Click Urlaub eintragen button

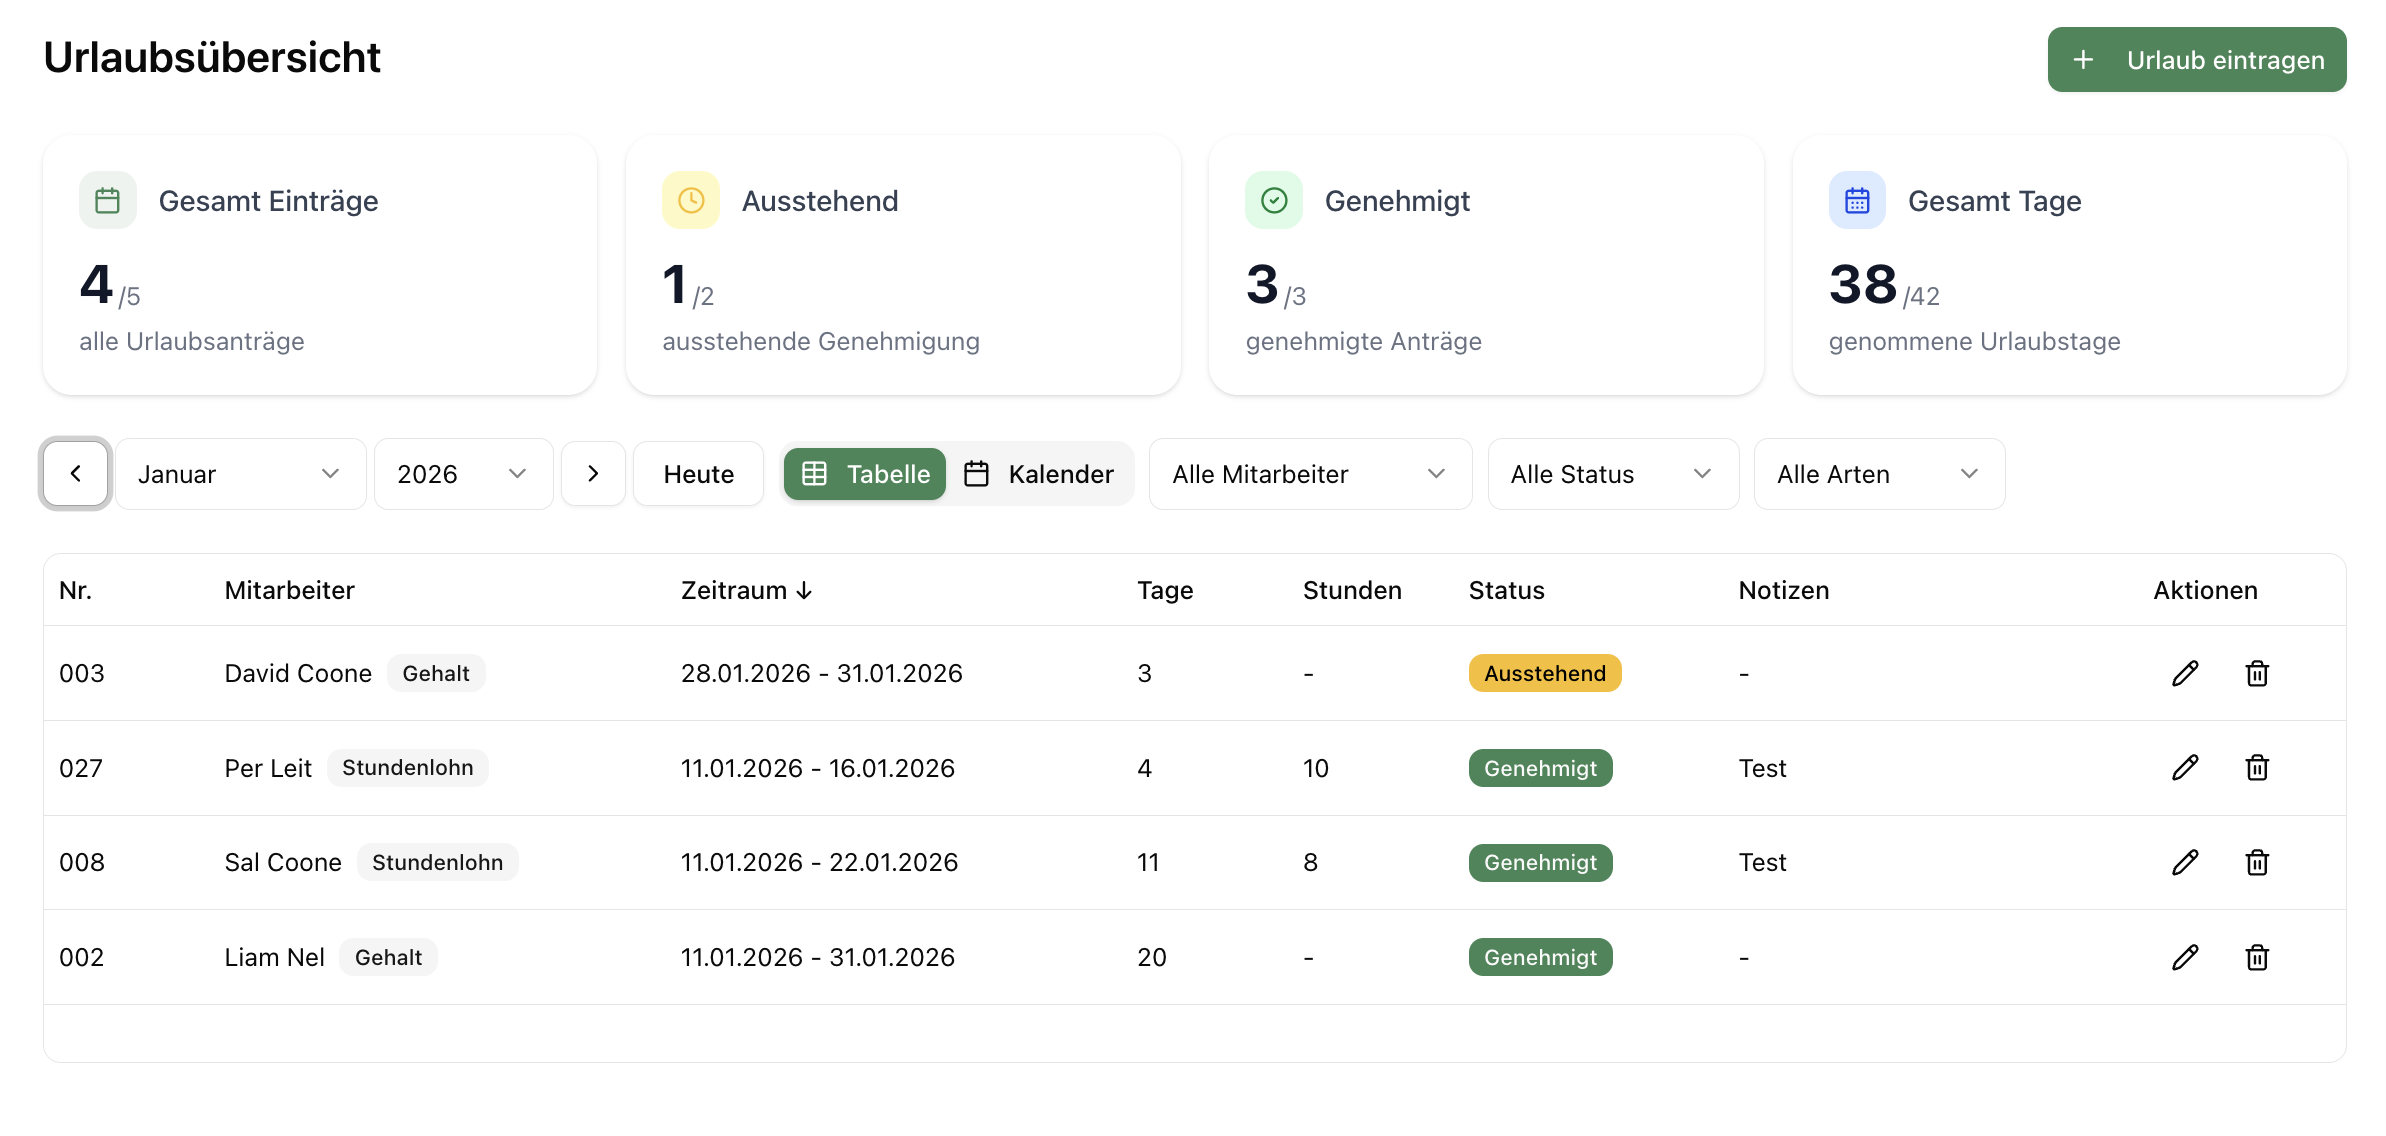pyautogui.click(x=2196, y=60)
